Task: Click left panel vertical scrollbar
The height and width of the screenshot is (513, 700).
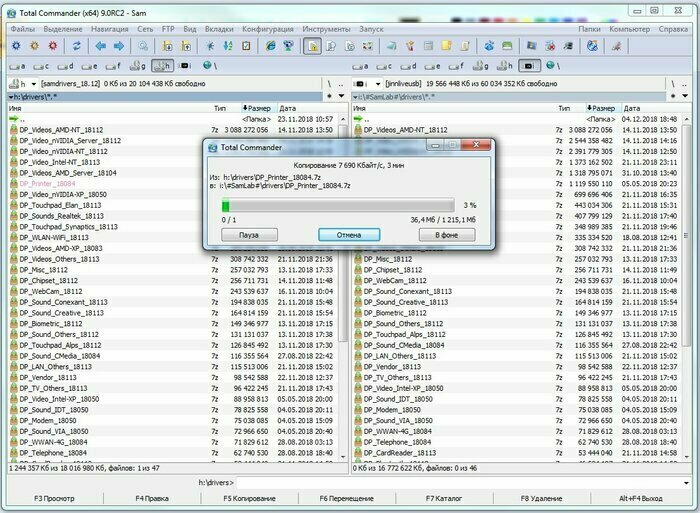Action: click(343, 286)
